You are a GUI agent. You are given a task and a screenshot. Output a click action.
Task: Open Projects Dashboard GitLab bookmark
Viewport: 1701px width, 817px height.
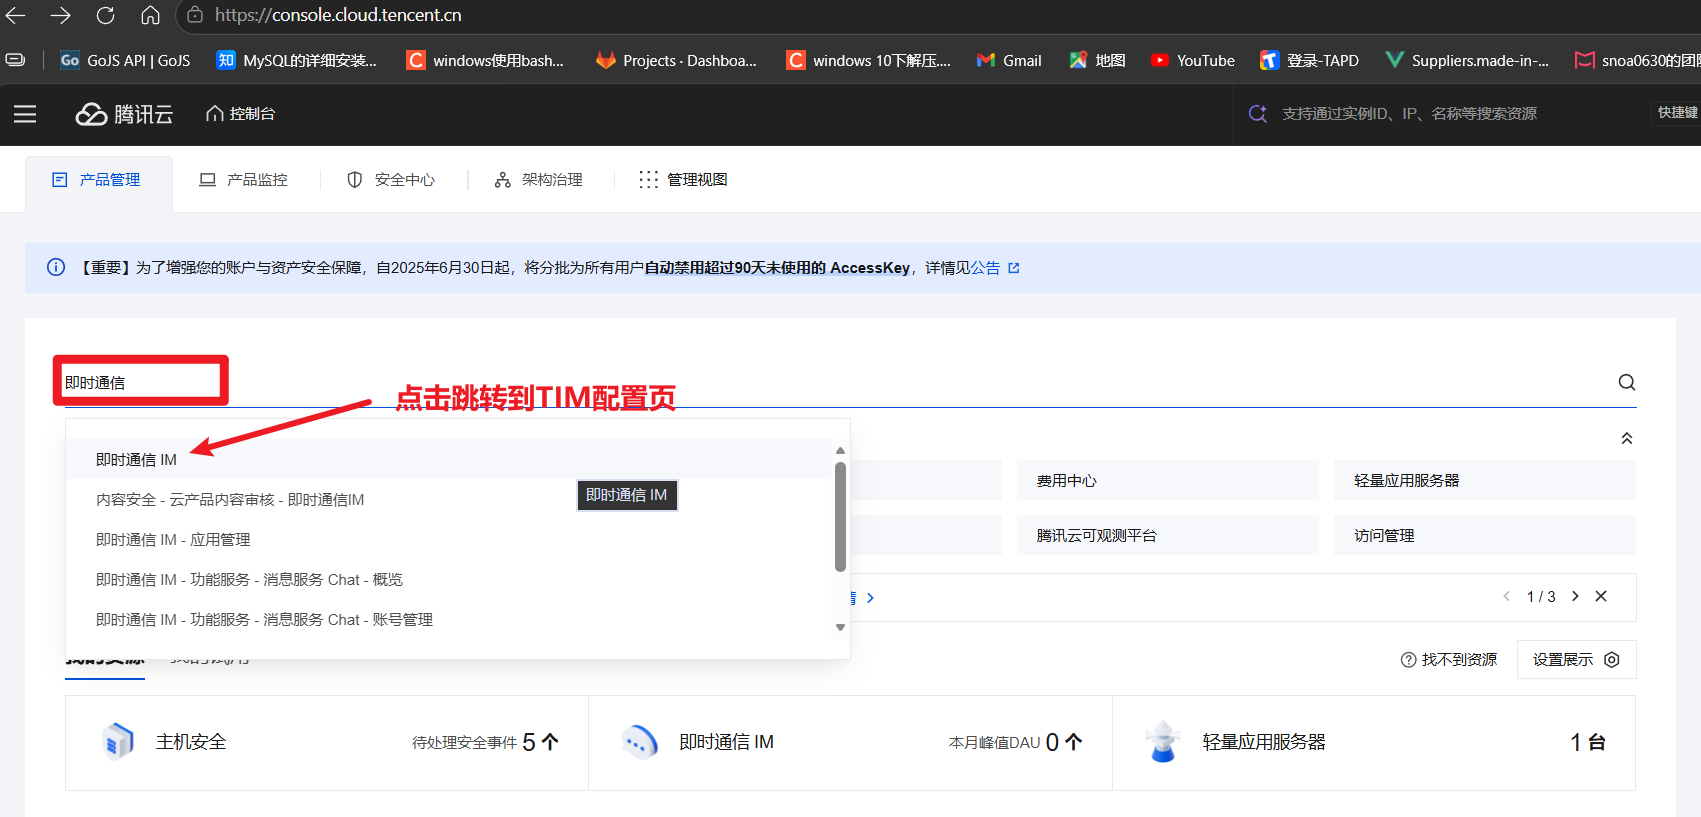click(x=676, y=60)
